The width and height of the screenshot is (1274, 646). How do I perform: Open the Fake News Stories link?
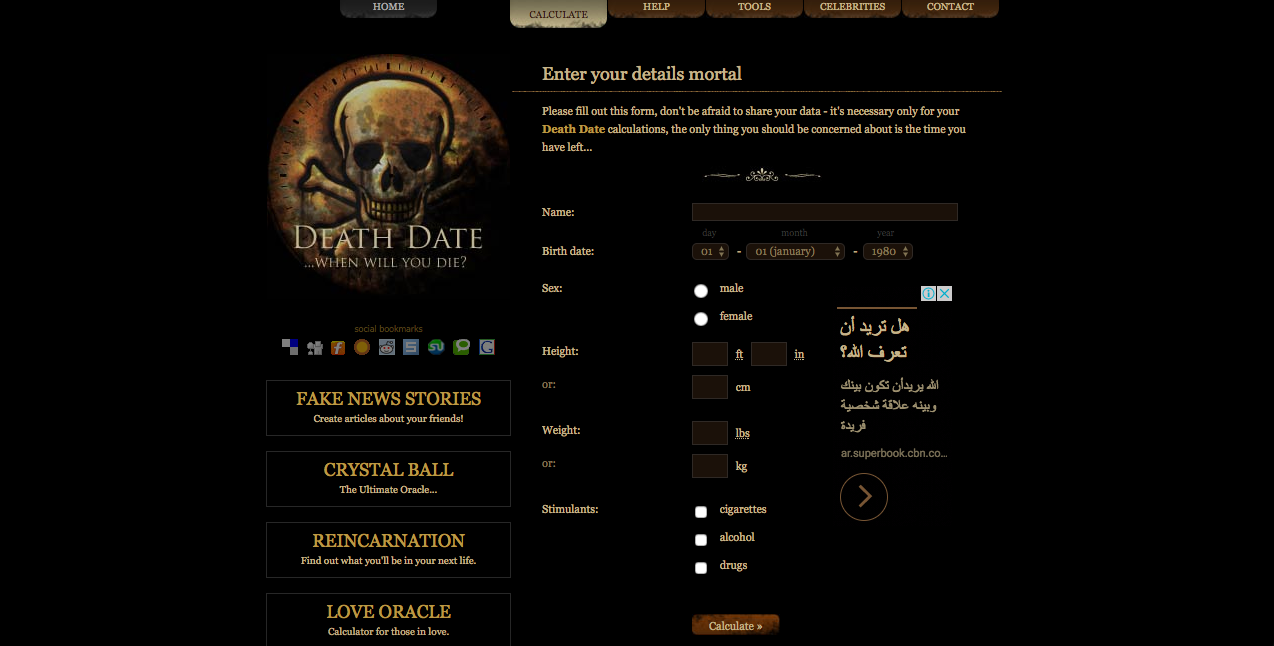pyautogui.click(x=388, y=408)
